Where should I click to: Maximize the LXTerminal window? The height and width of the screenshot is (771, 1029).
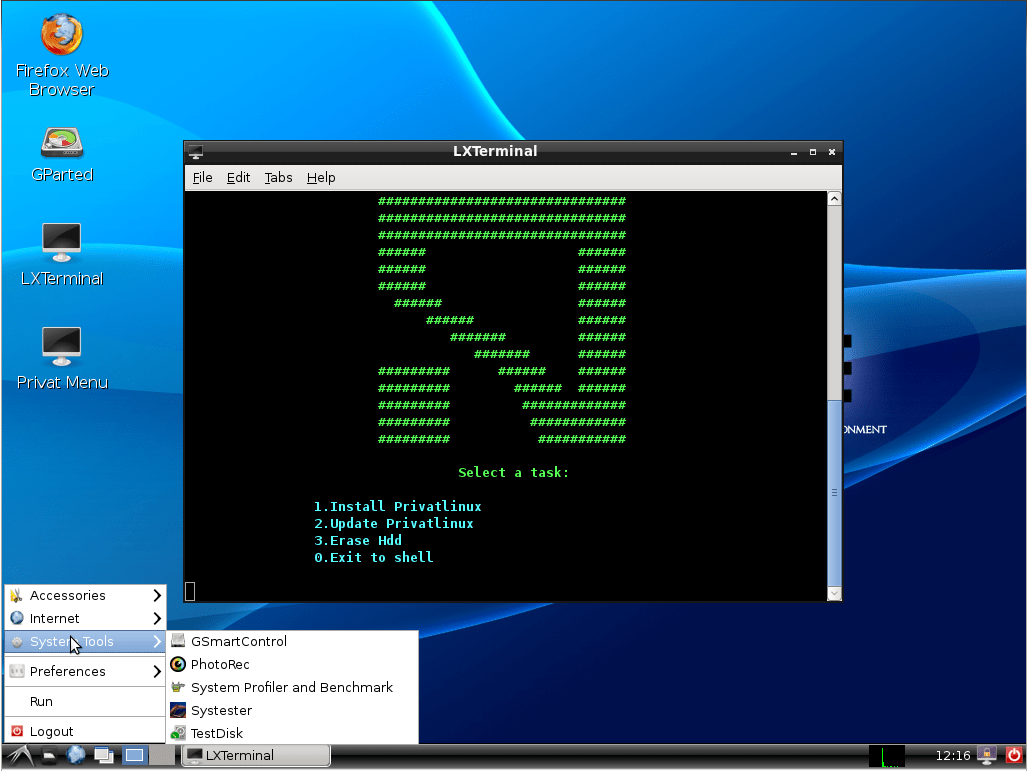[x=812, y=152]
